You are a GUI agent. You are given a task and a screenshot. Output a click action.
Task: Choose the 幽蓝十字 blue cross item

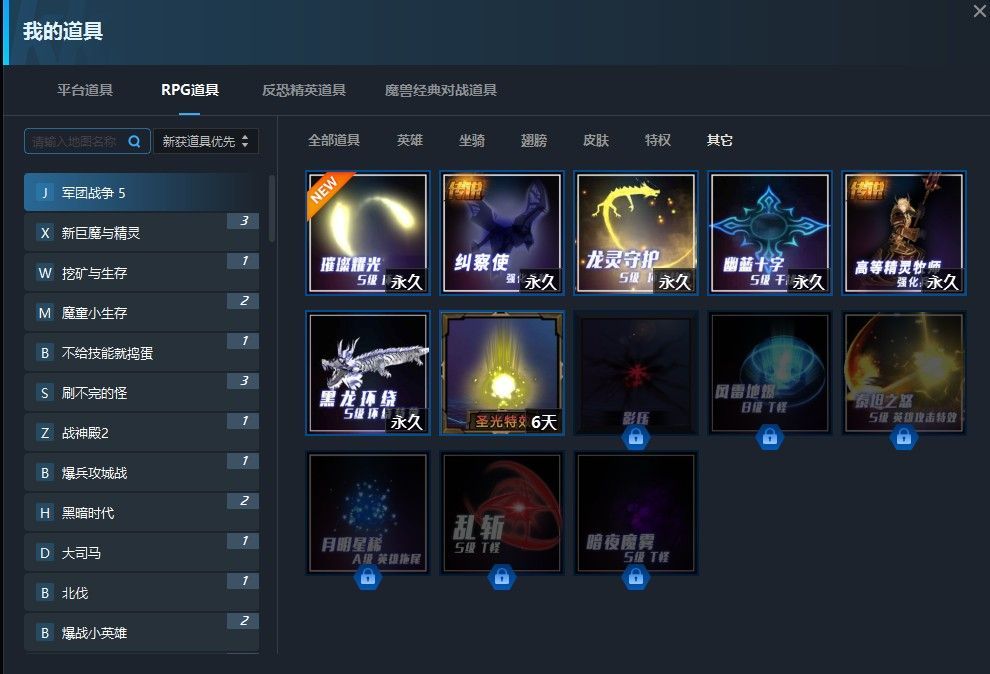(x=769, y=233)
